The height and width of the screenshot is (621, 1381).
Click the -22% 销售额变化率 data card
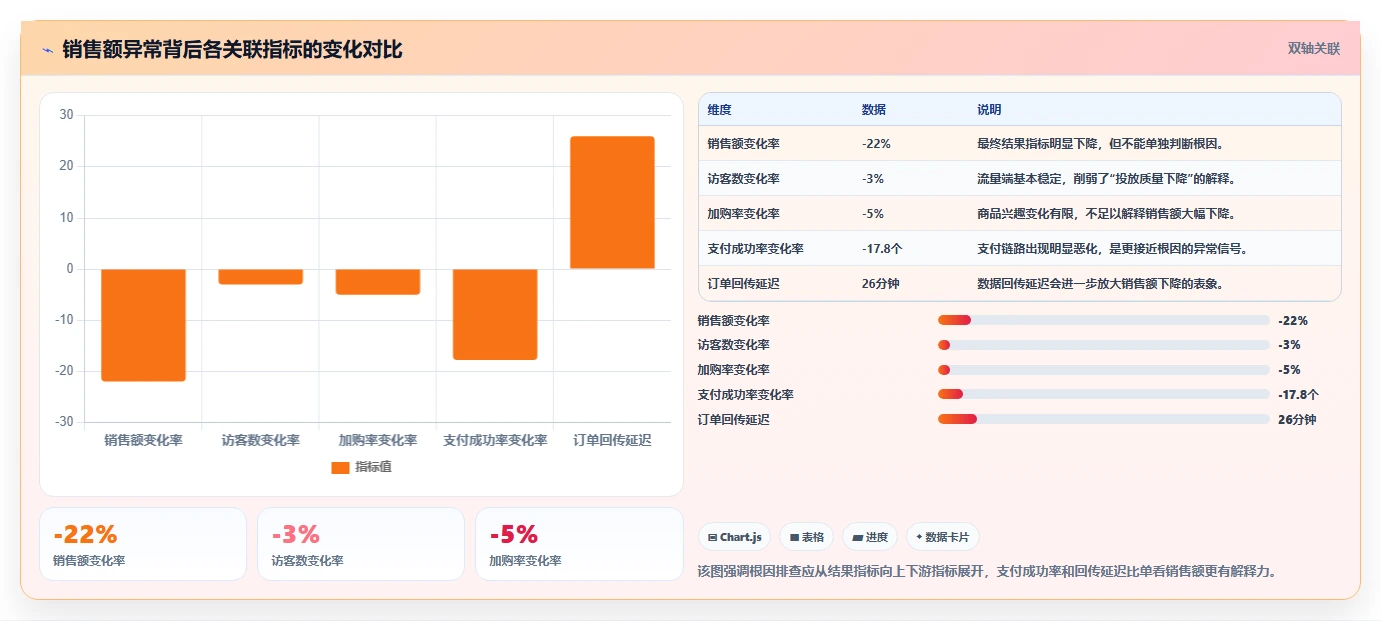tap(143, 544)
